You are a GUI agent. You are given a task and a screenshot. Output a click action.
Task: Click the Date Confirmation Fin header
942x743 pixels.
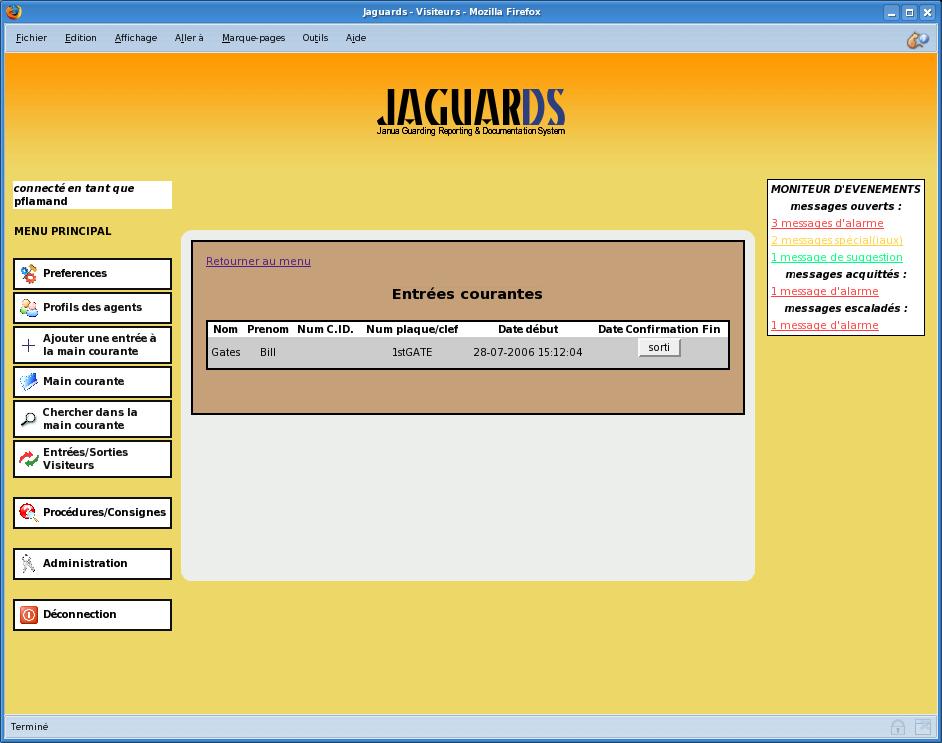[659, 329]
